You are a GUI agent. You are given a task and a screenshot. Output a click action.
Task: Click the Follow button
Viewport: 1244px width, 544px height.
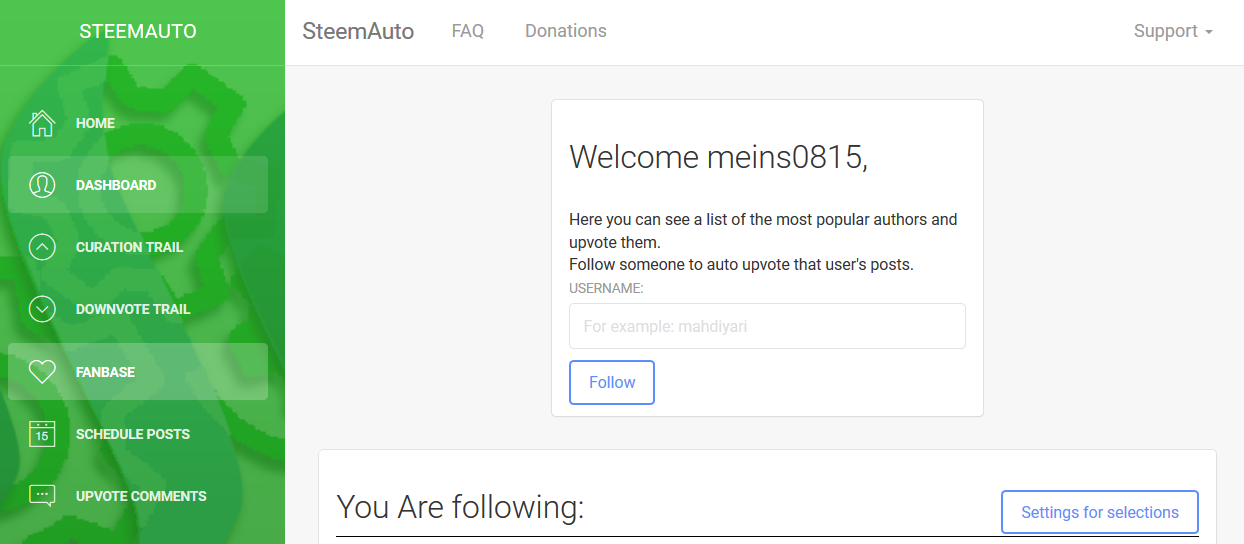pos(612,382)
